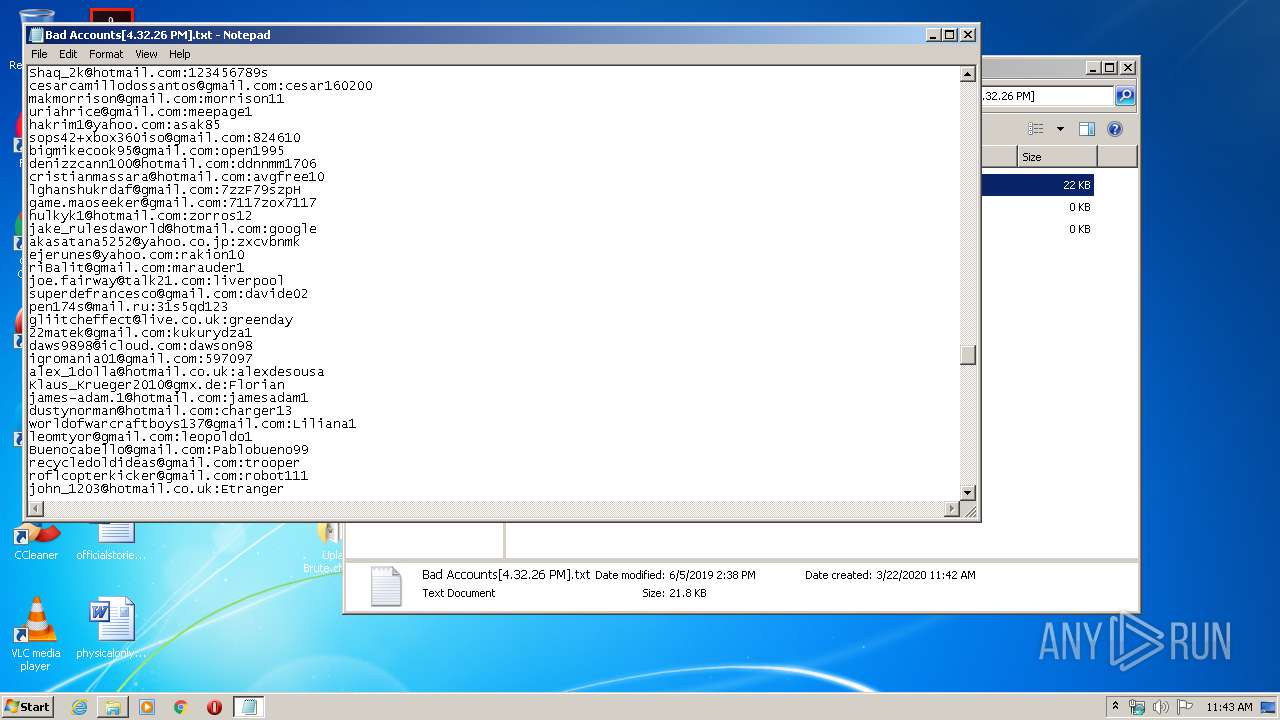
Task: Change view icon in Explorer toolbar
Action: 1036,129
